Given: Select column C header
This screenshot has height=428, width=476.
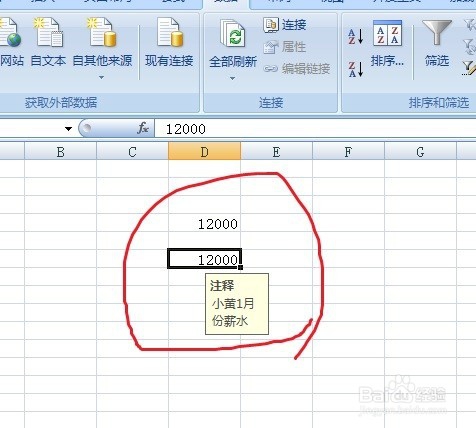Looking at the screenshot, I should (132, 152).
